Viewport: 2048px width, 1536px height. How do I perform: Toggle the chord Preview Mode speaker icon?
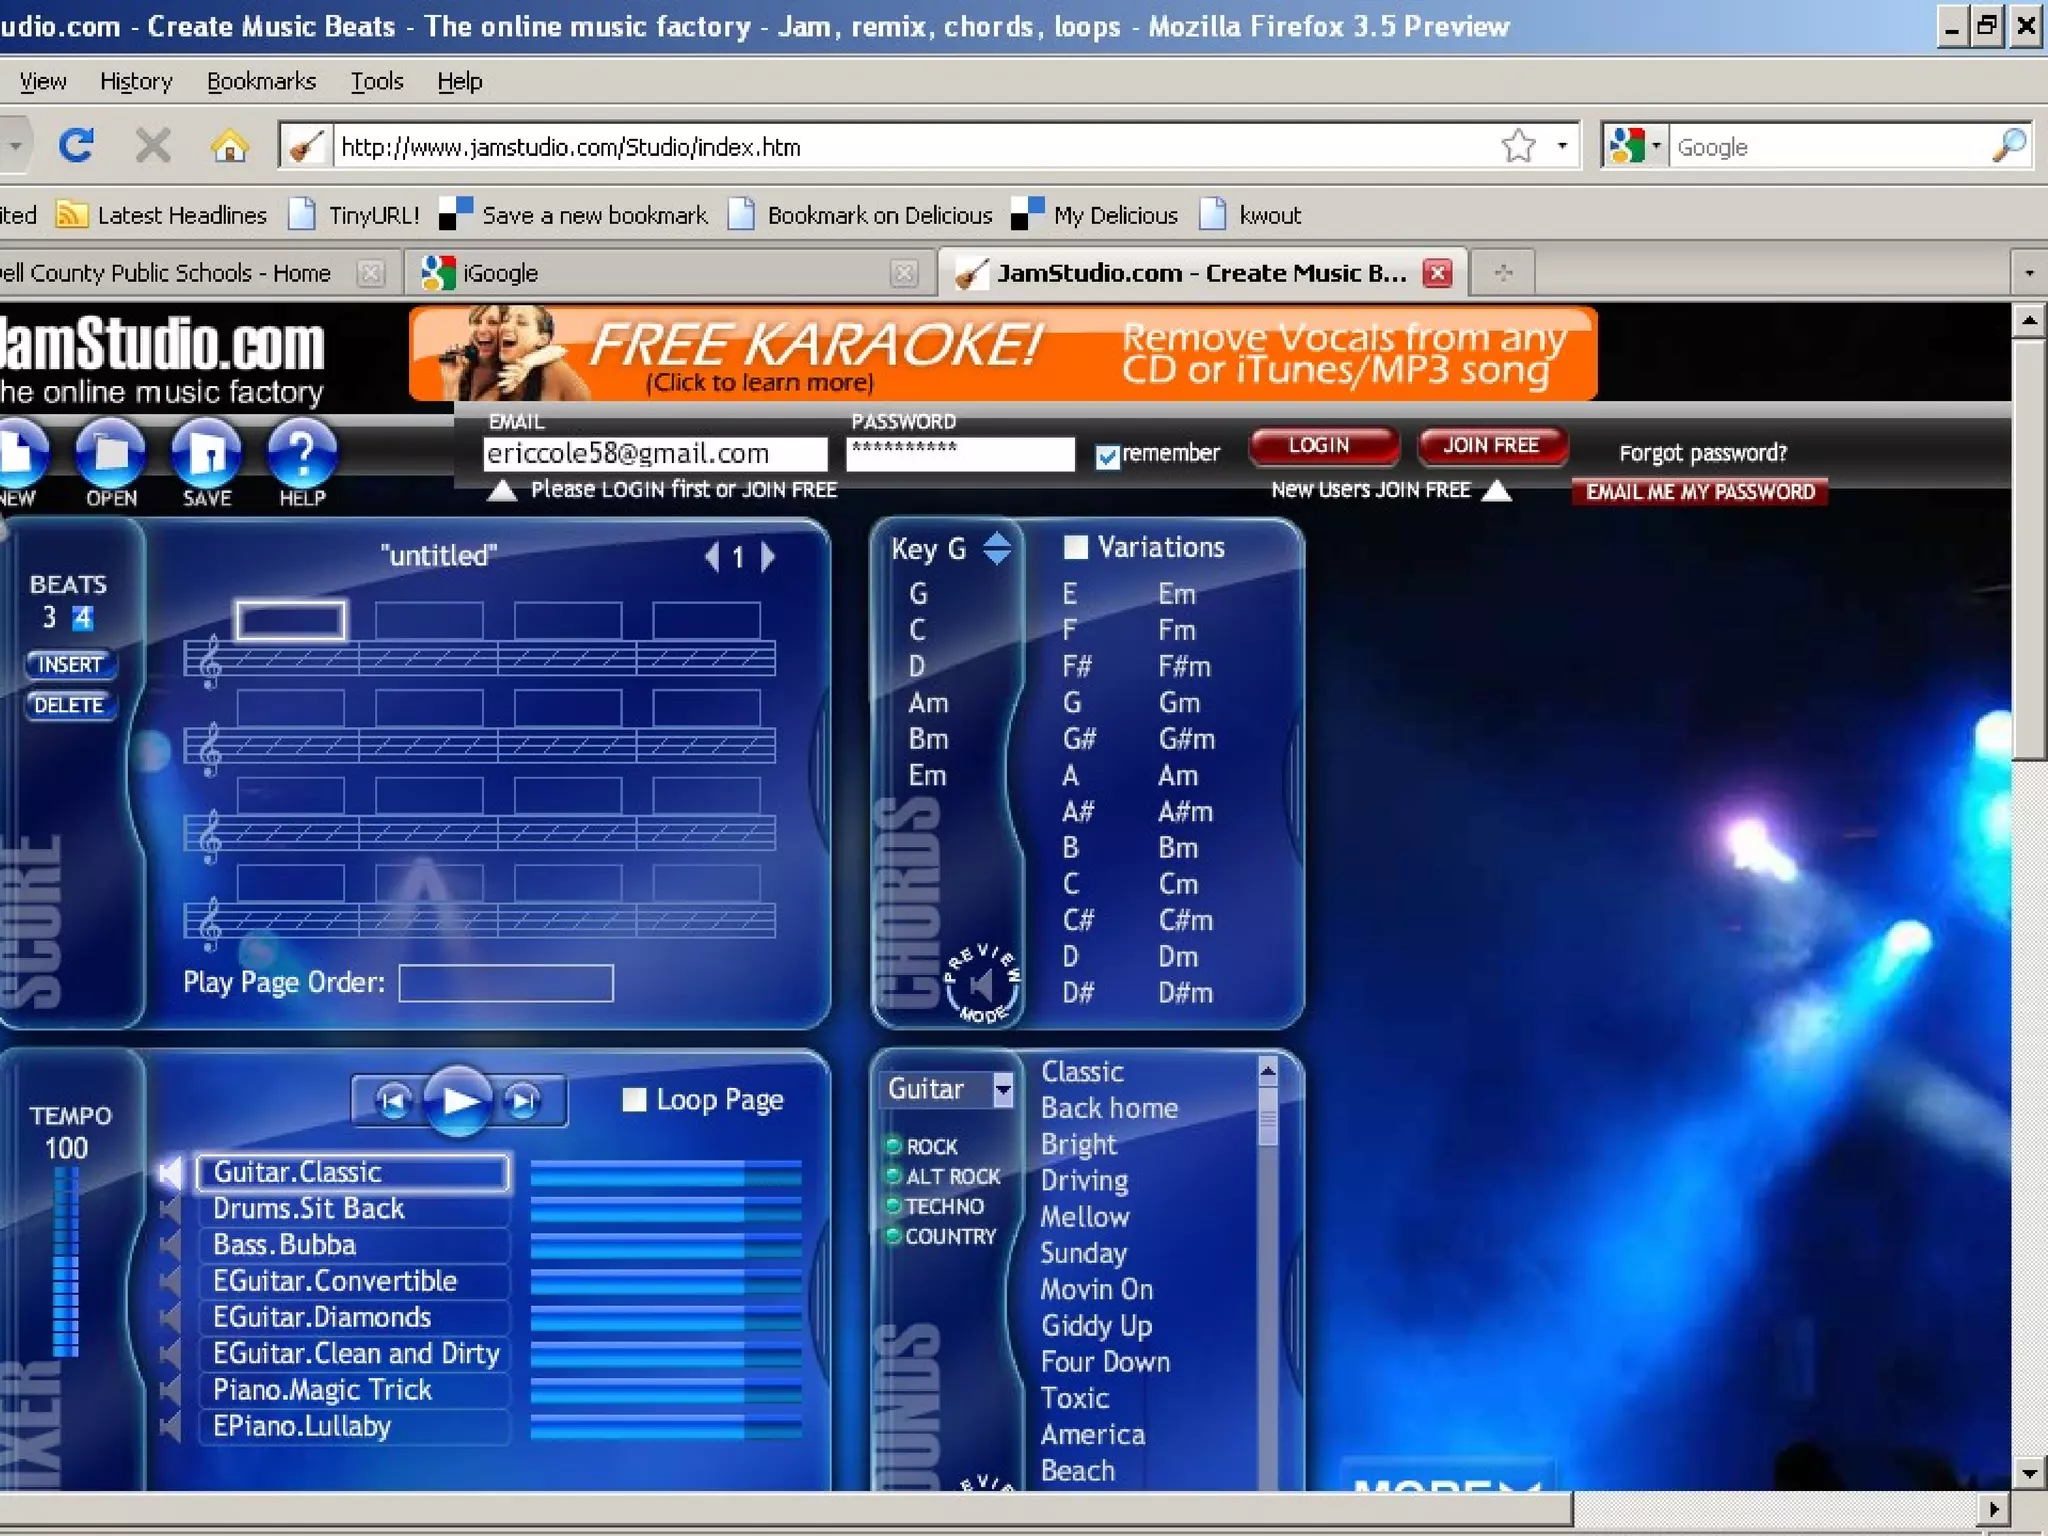pyautogui.click(x=982, y=985)
